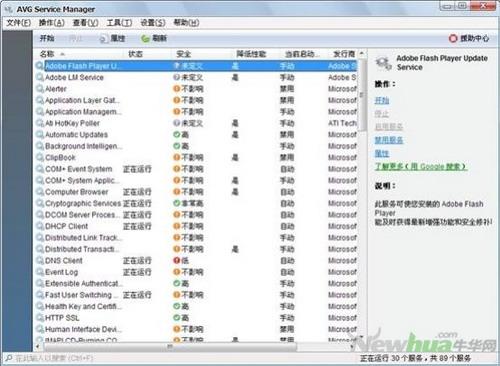
Task: Click icon beside DNS Client
Action: coord(40,260)
